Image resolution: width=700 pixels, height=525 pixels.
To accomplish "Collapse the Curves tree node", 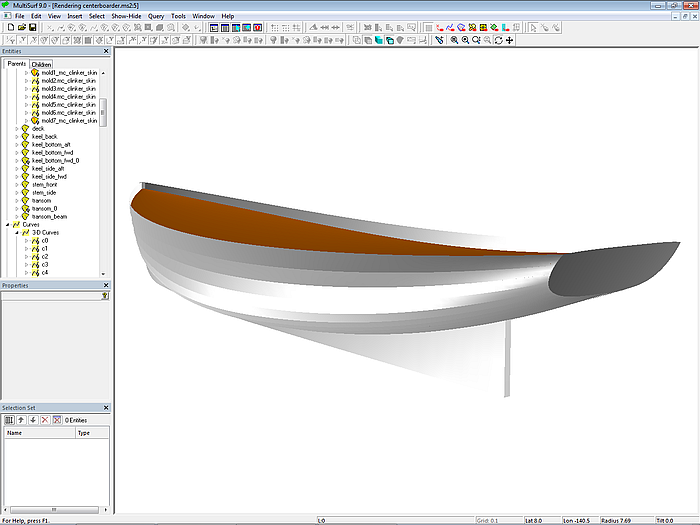I will click(x=8, y=225).
